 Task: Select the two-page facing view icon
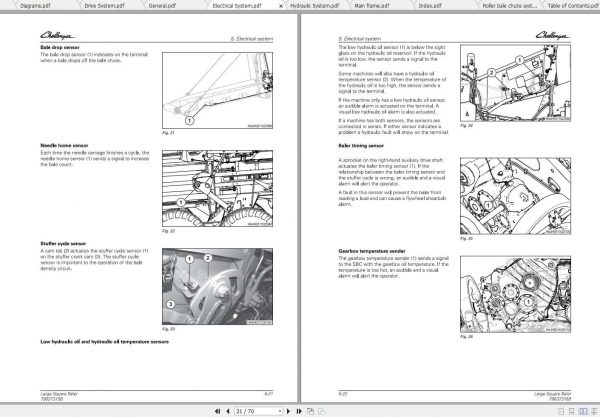tap(583, 412)
